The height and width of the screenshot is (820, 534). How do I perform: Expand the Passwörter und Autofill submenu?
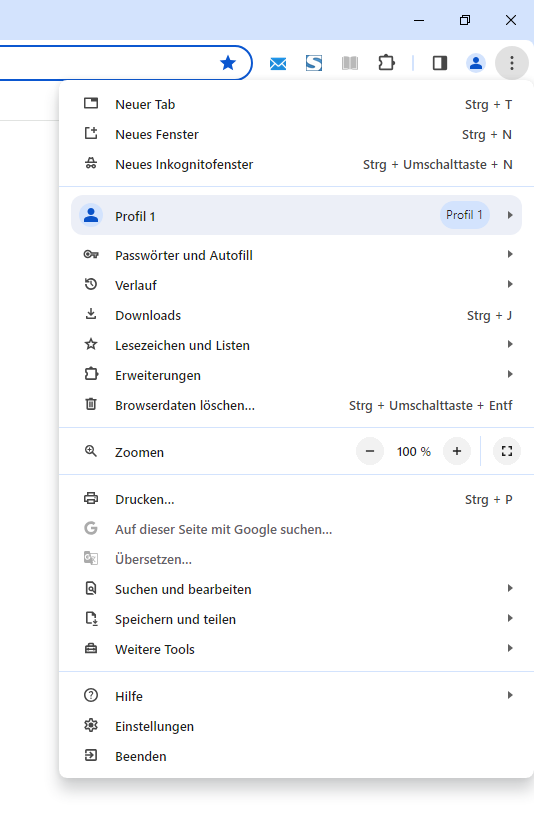296,255
